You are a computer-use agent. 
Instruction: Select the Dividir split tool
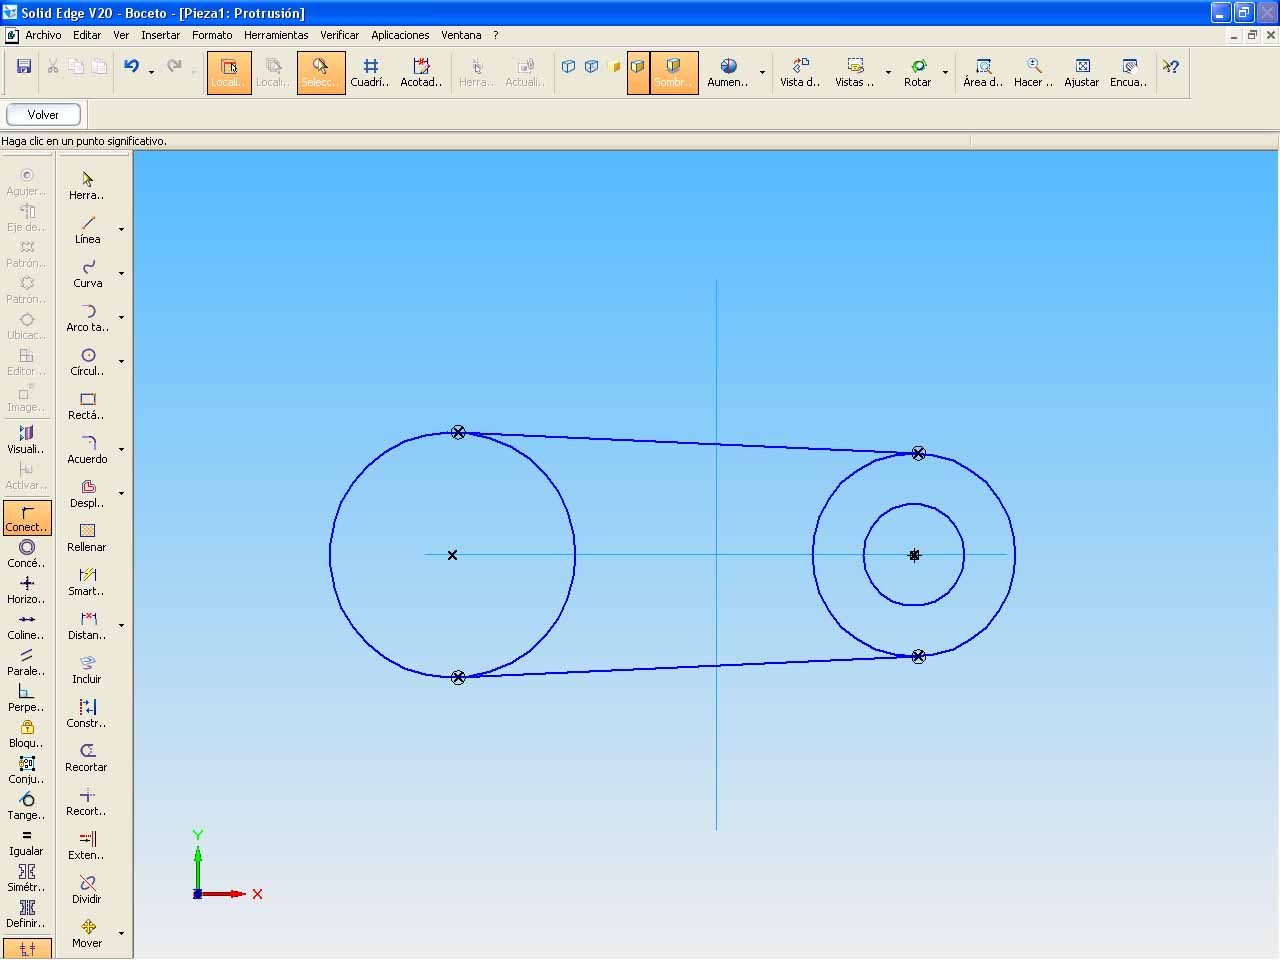point(87,890)
